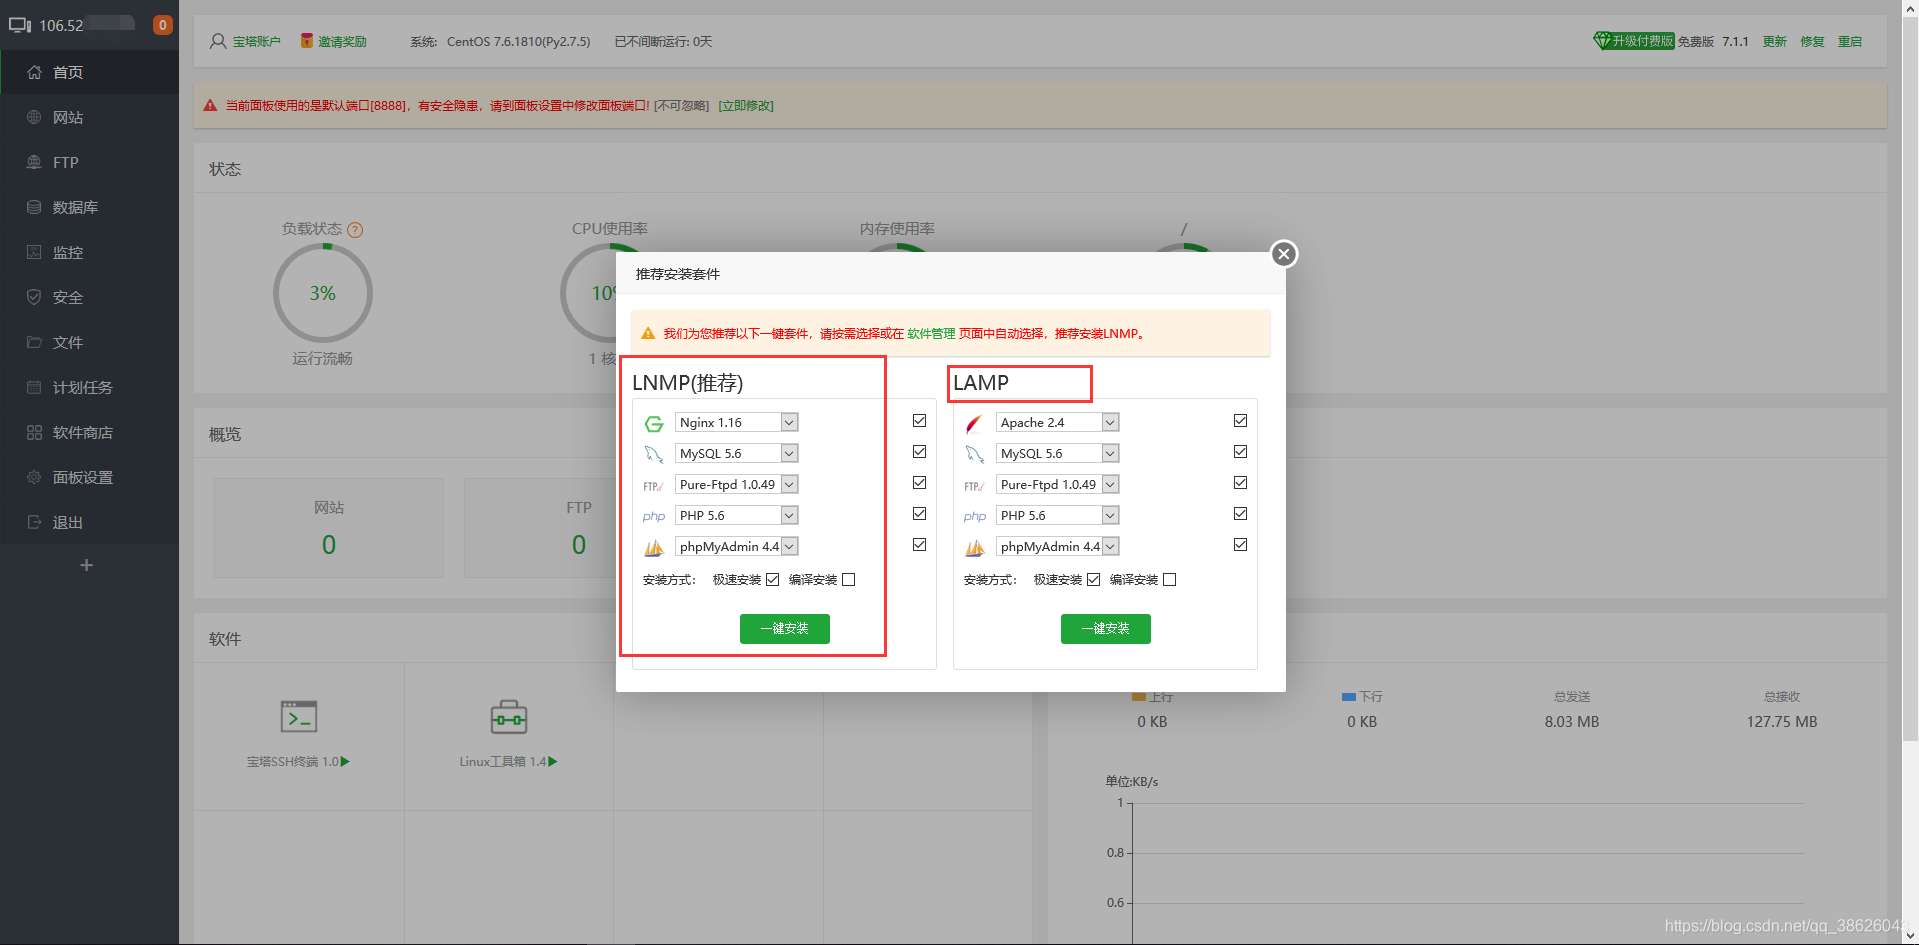Open the Apache 2.4 version dropdown
This screenshot has height=945, width=1919.
point(1058,423)
